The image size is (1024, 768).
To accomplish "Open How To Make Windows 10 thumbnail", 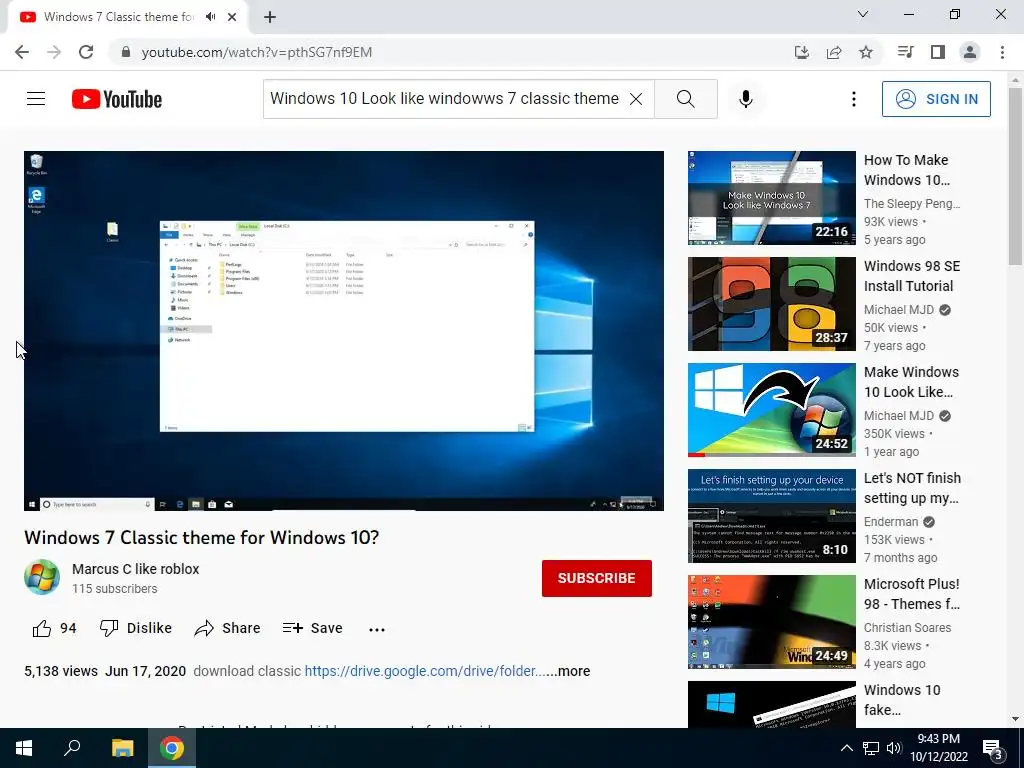I will (771, 198).
